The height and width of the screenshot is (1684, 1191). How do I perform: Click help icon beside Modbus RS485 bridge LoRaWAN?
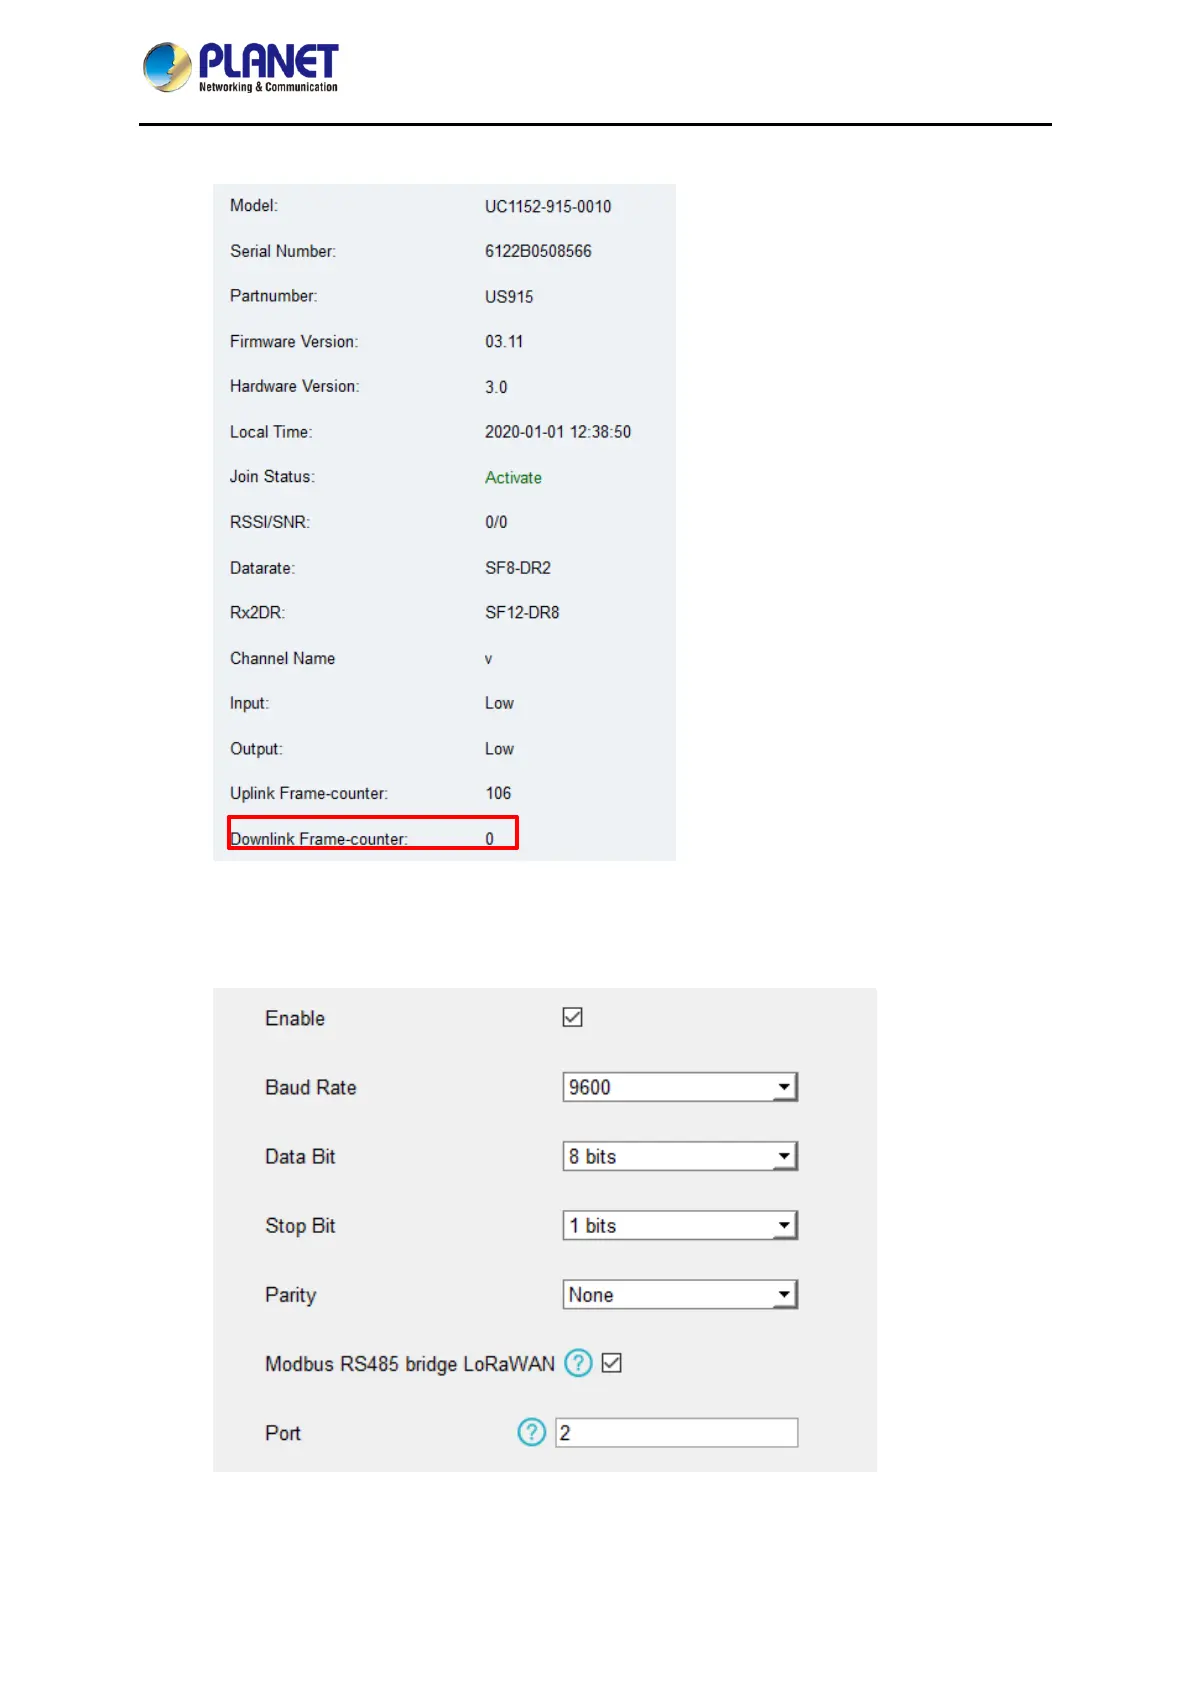578,1363
